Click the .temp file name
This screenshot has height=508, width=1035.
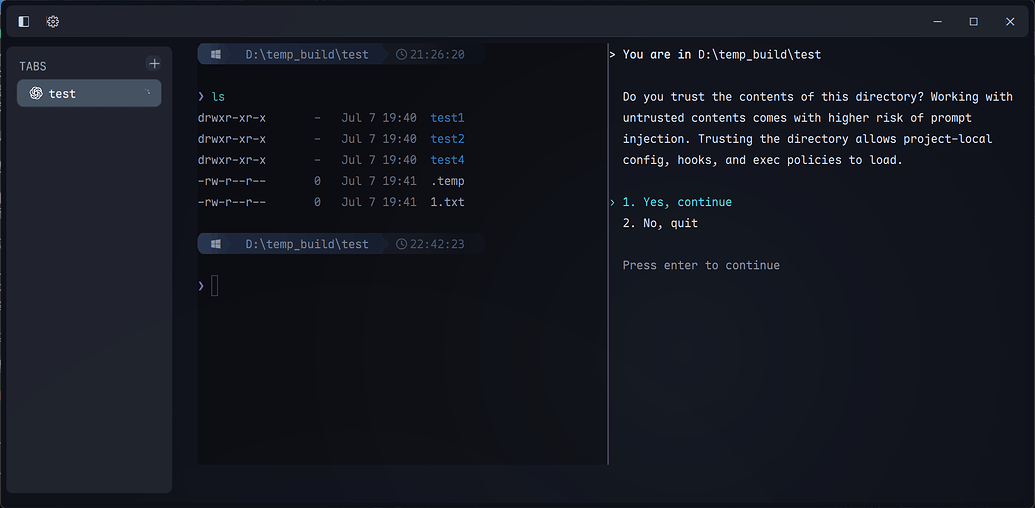pos(448,181)
